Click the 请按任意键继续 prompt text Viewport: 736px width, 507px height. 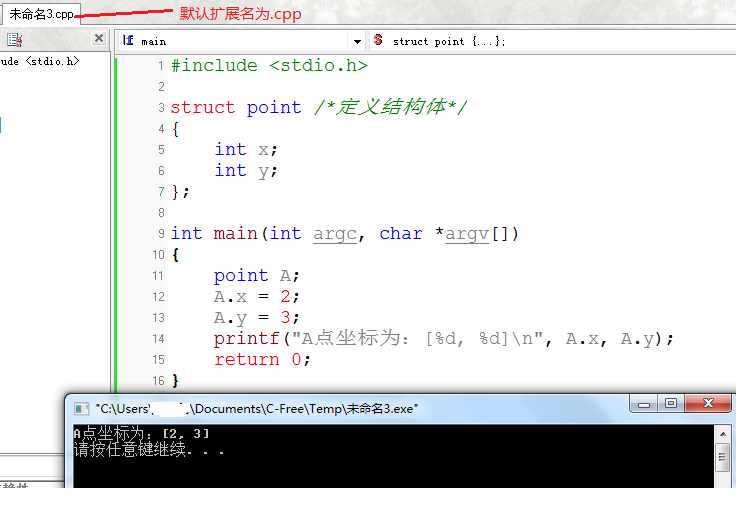click(x=148, y=450)
